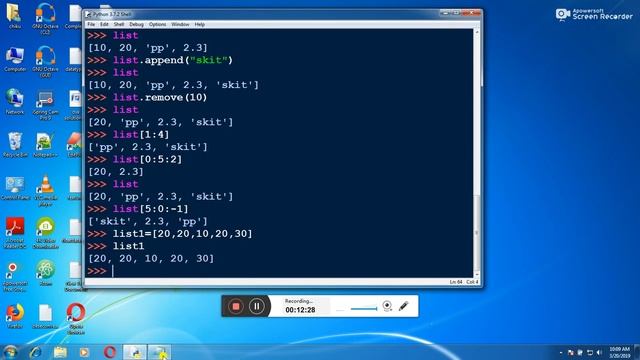Pause the screen recording

coord(256,306)
